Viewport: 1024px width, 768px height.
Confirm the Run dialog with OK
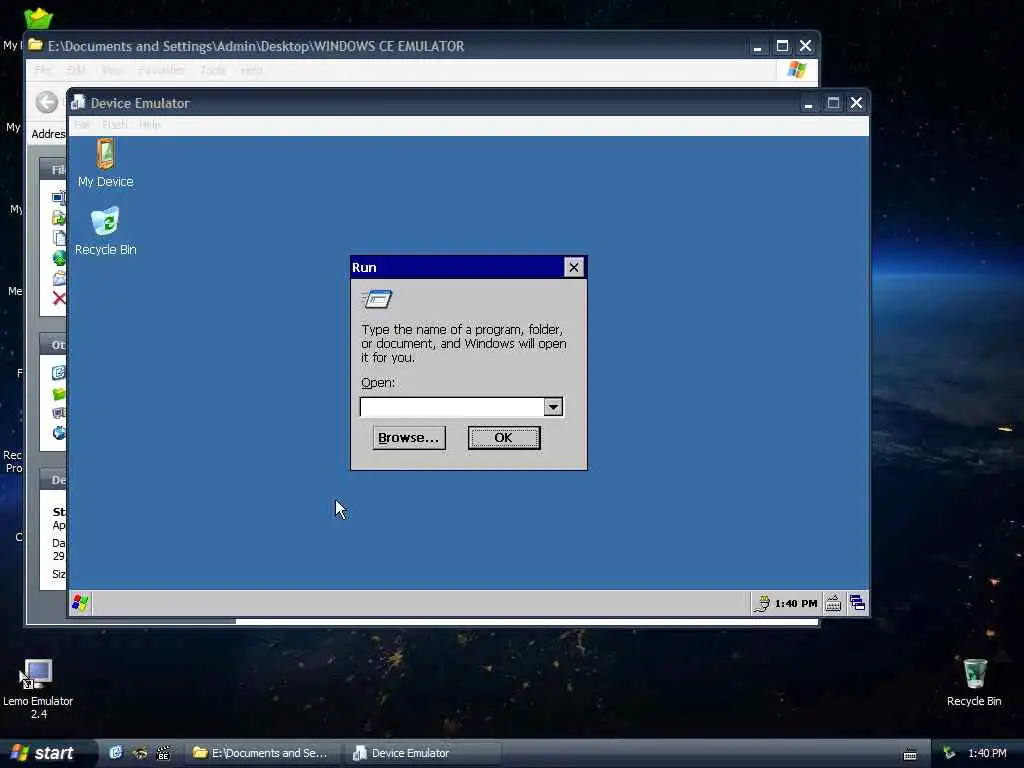504,438
